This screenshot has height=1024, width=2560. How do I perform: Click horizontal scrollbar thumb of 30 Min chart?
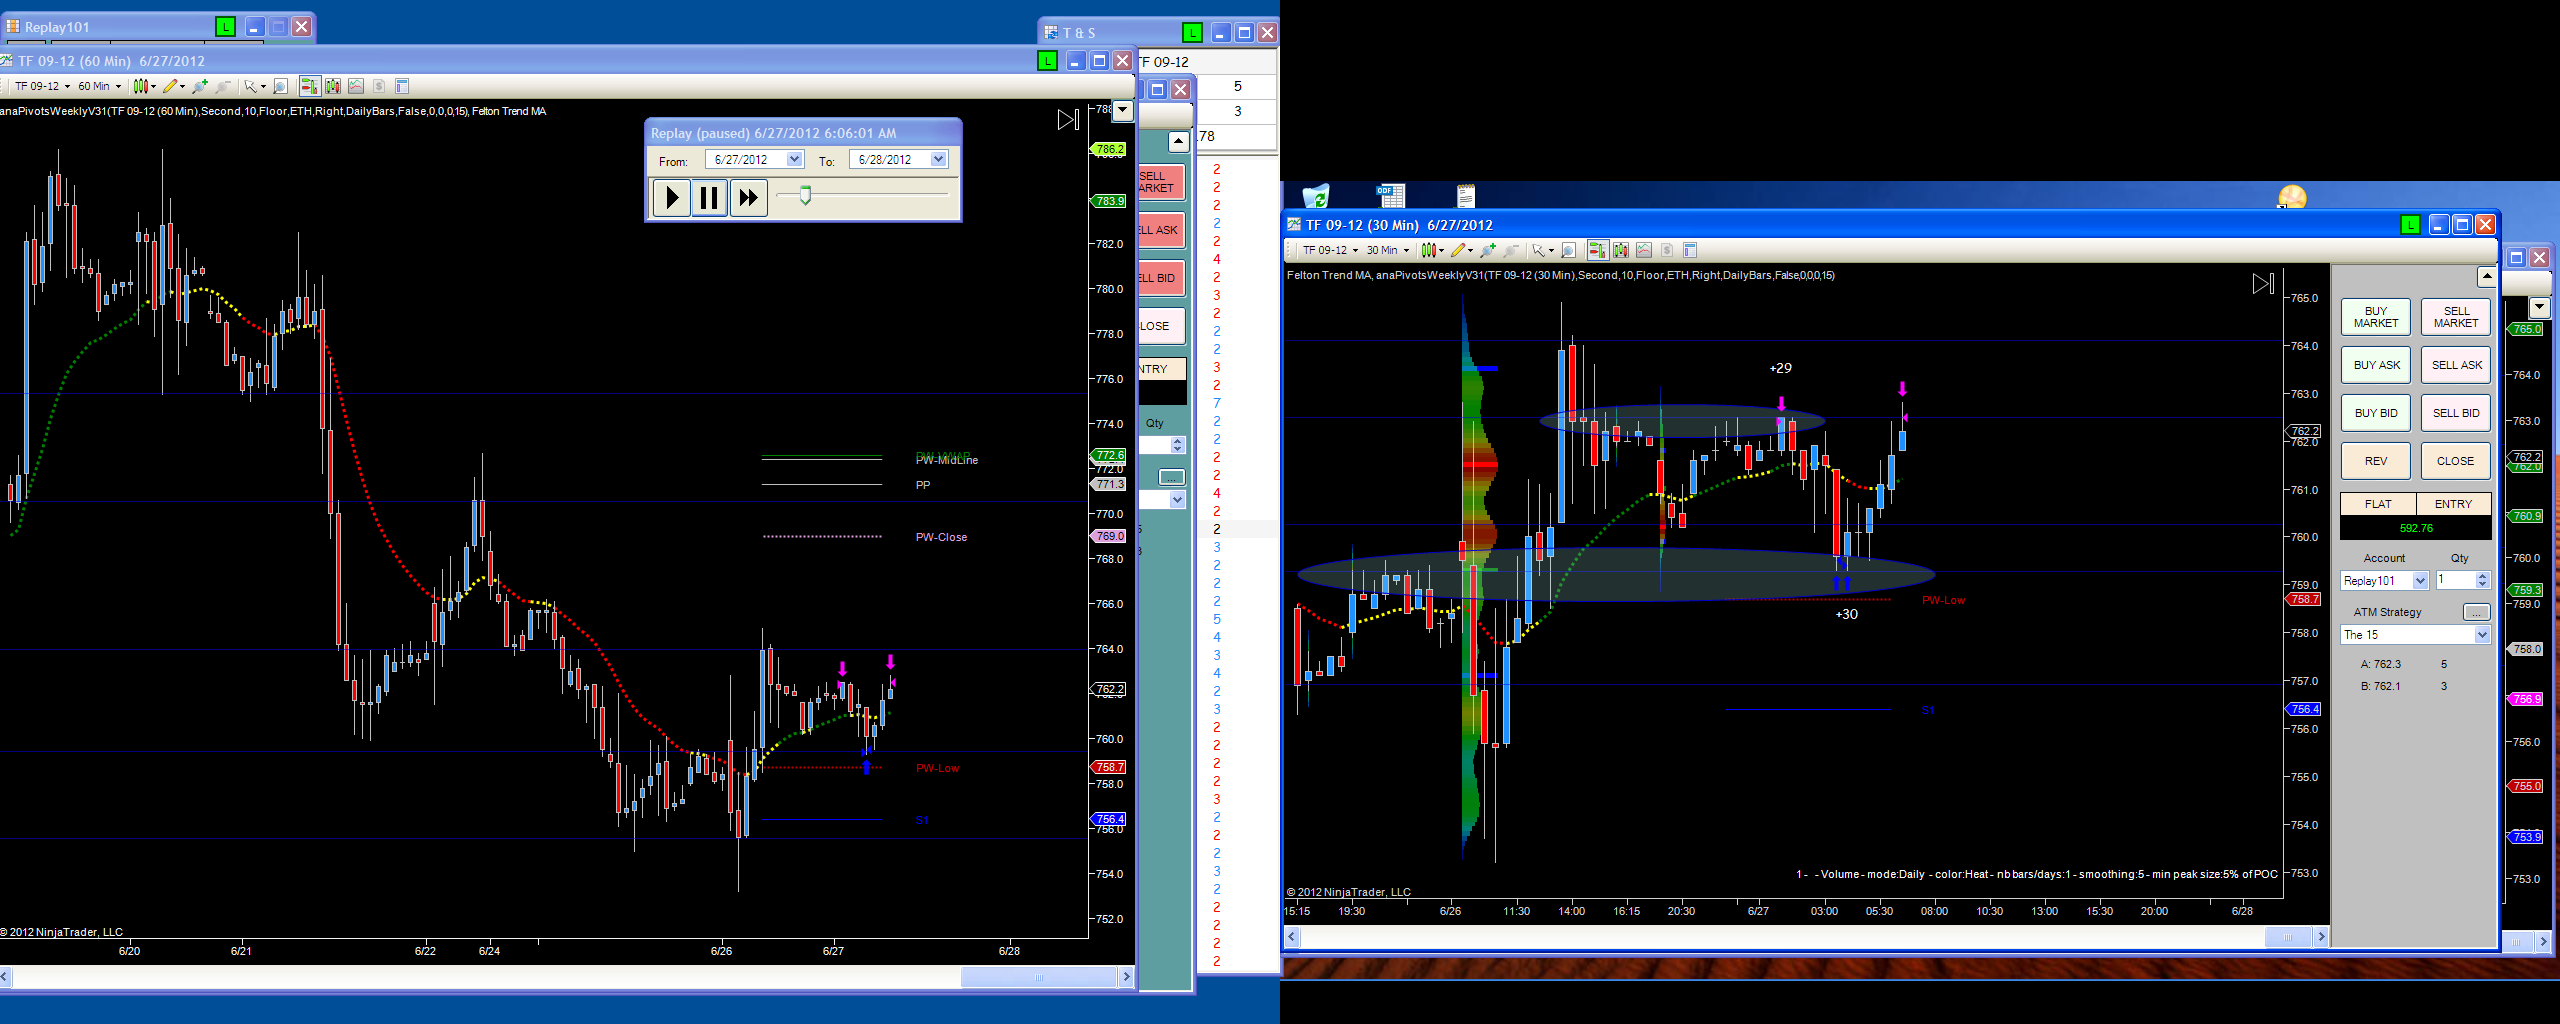pos(2288,937)
